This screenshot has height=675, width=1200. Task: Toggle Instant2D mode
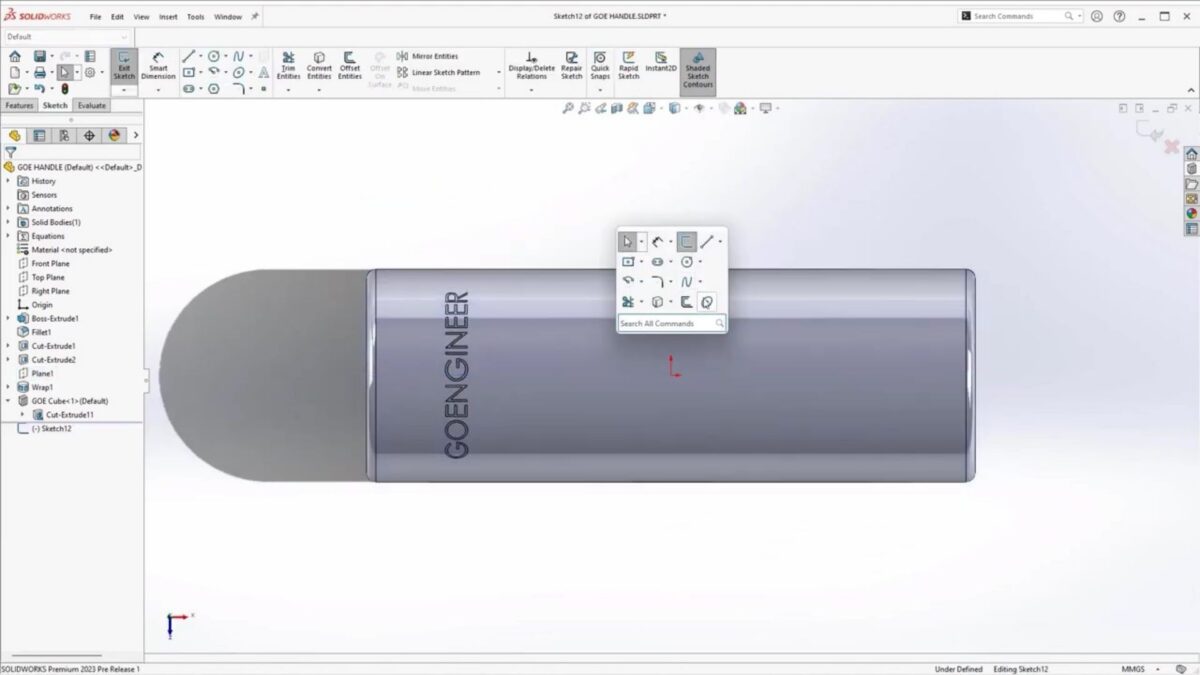pos(660,62)
